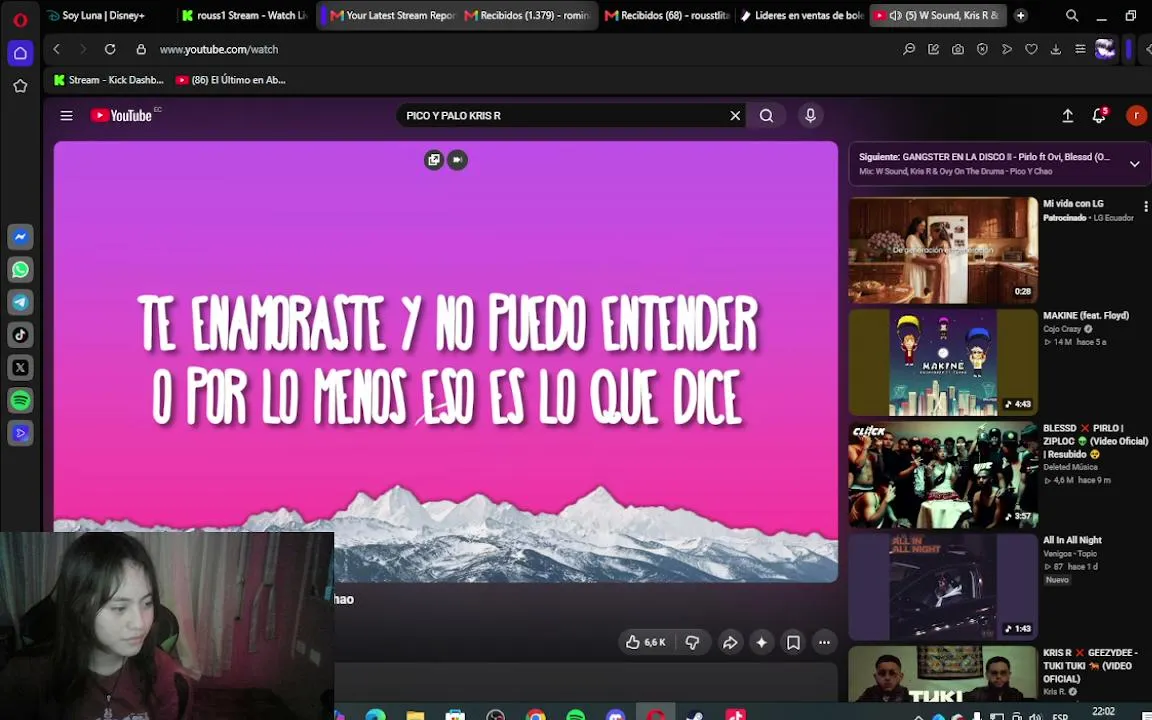The width and height of the screenshot is (1152, 720).
Task: Click the video camera overlay icon
Action: [x=457, y=159]
